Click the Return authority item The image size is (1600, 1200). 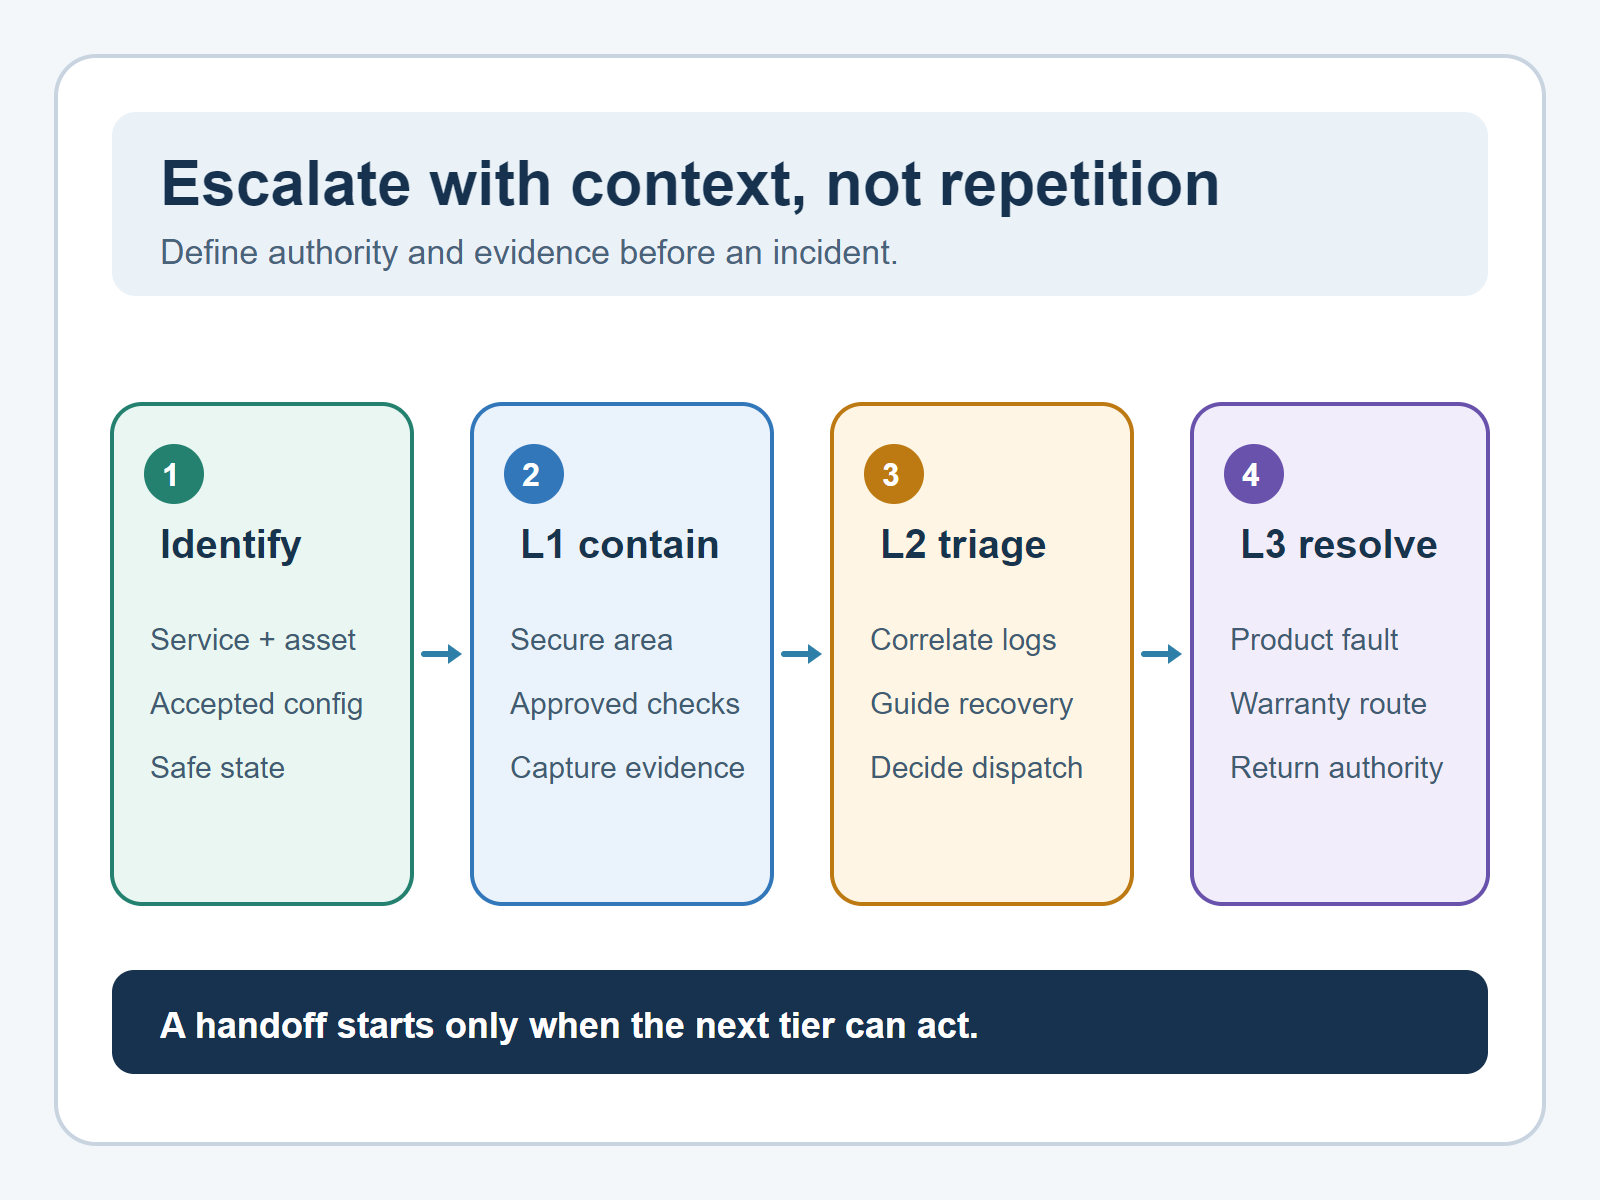pos(1337,768)
